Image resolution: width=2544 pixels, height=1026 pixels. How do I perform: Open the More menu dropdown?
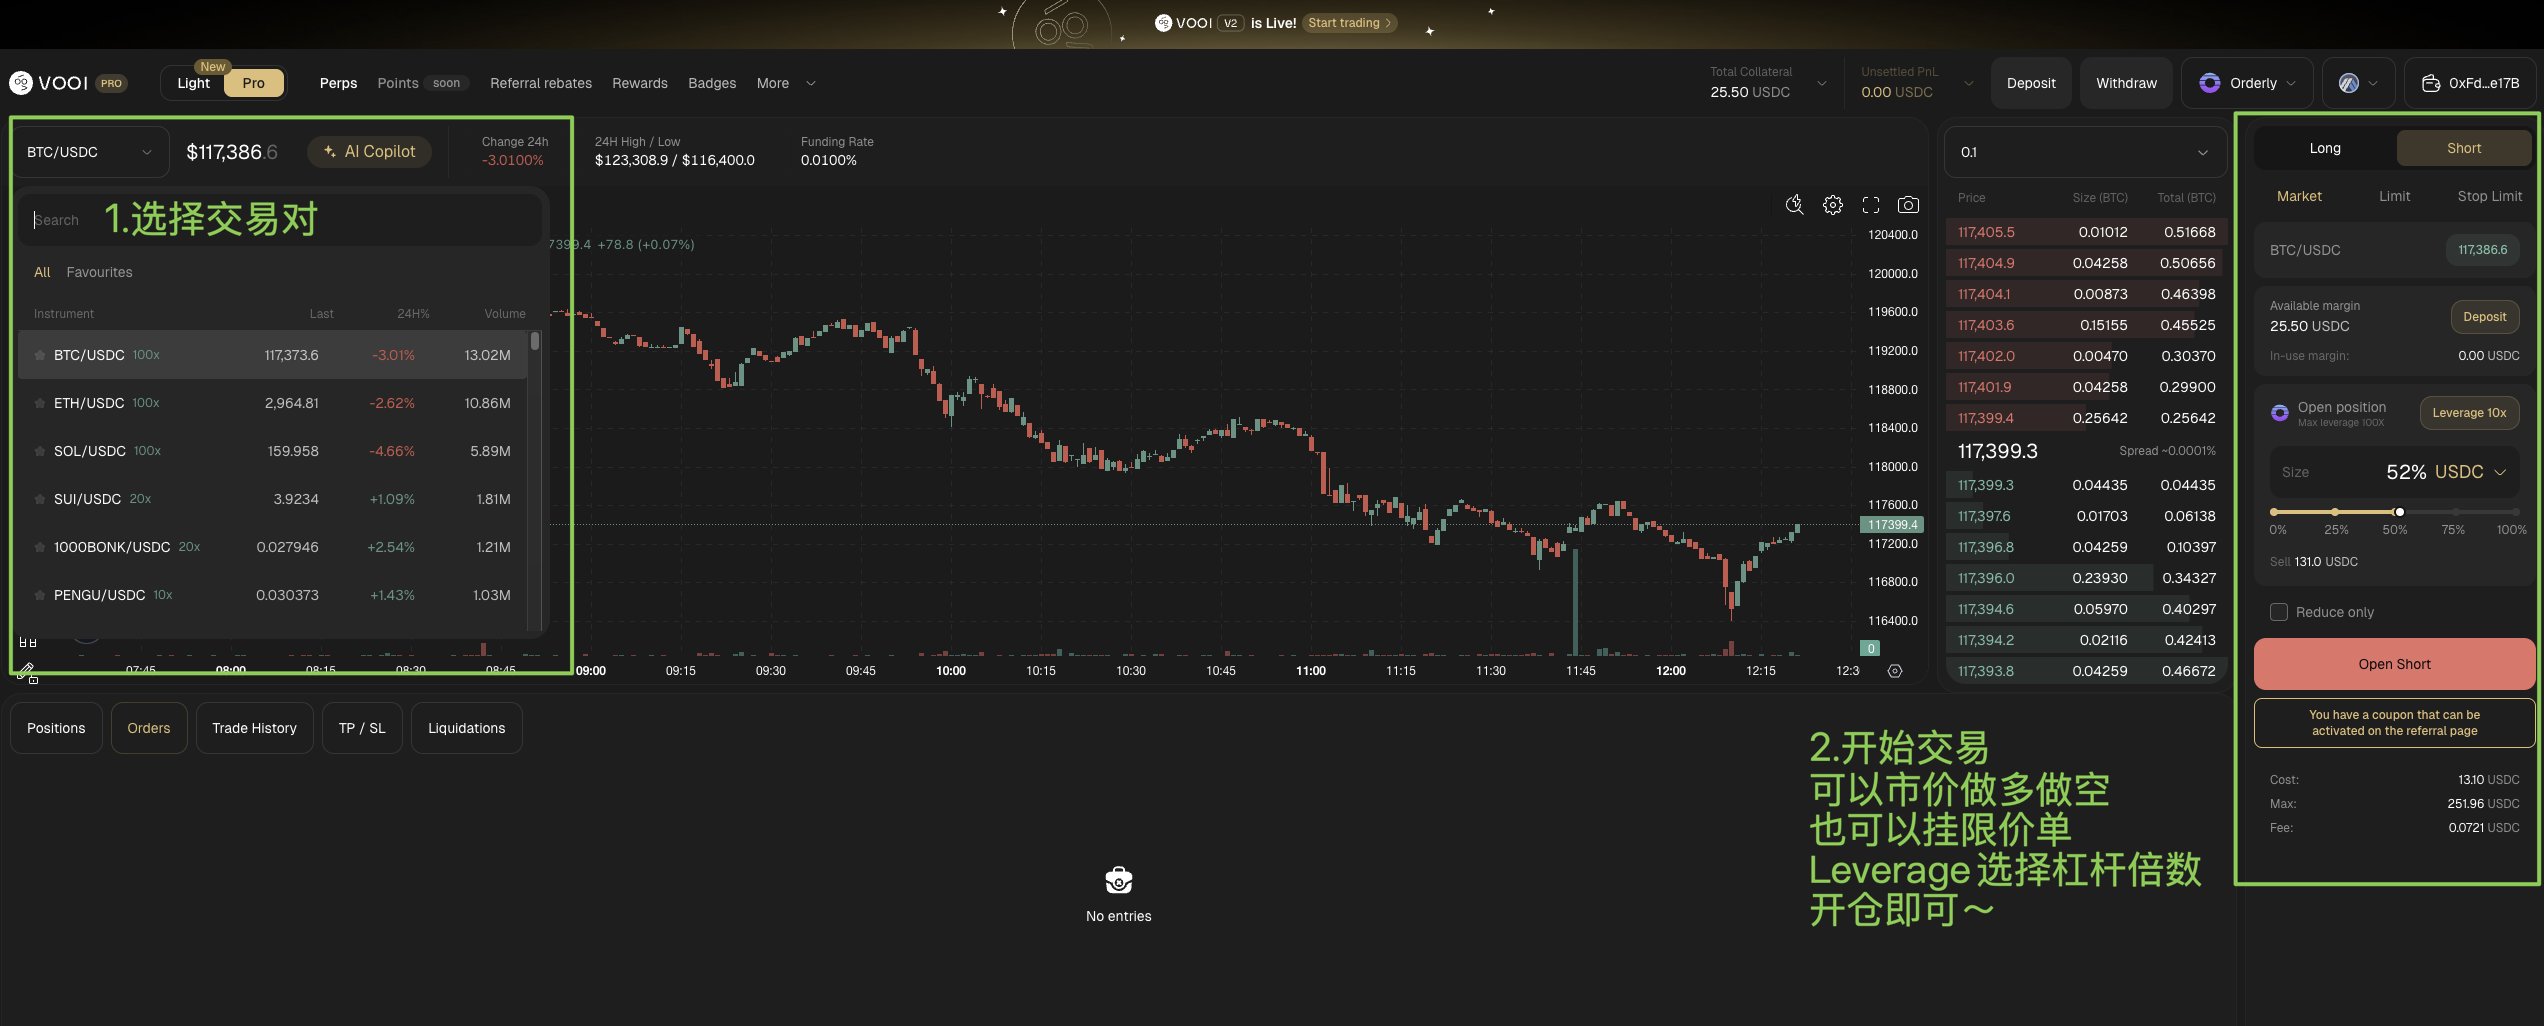(x=786, y=83)
